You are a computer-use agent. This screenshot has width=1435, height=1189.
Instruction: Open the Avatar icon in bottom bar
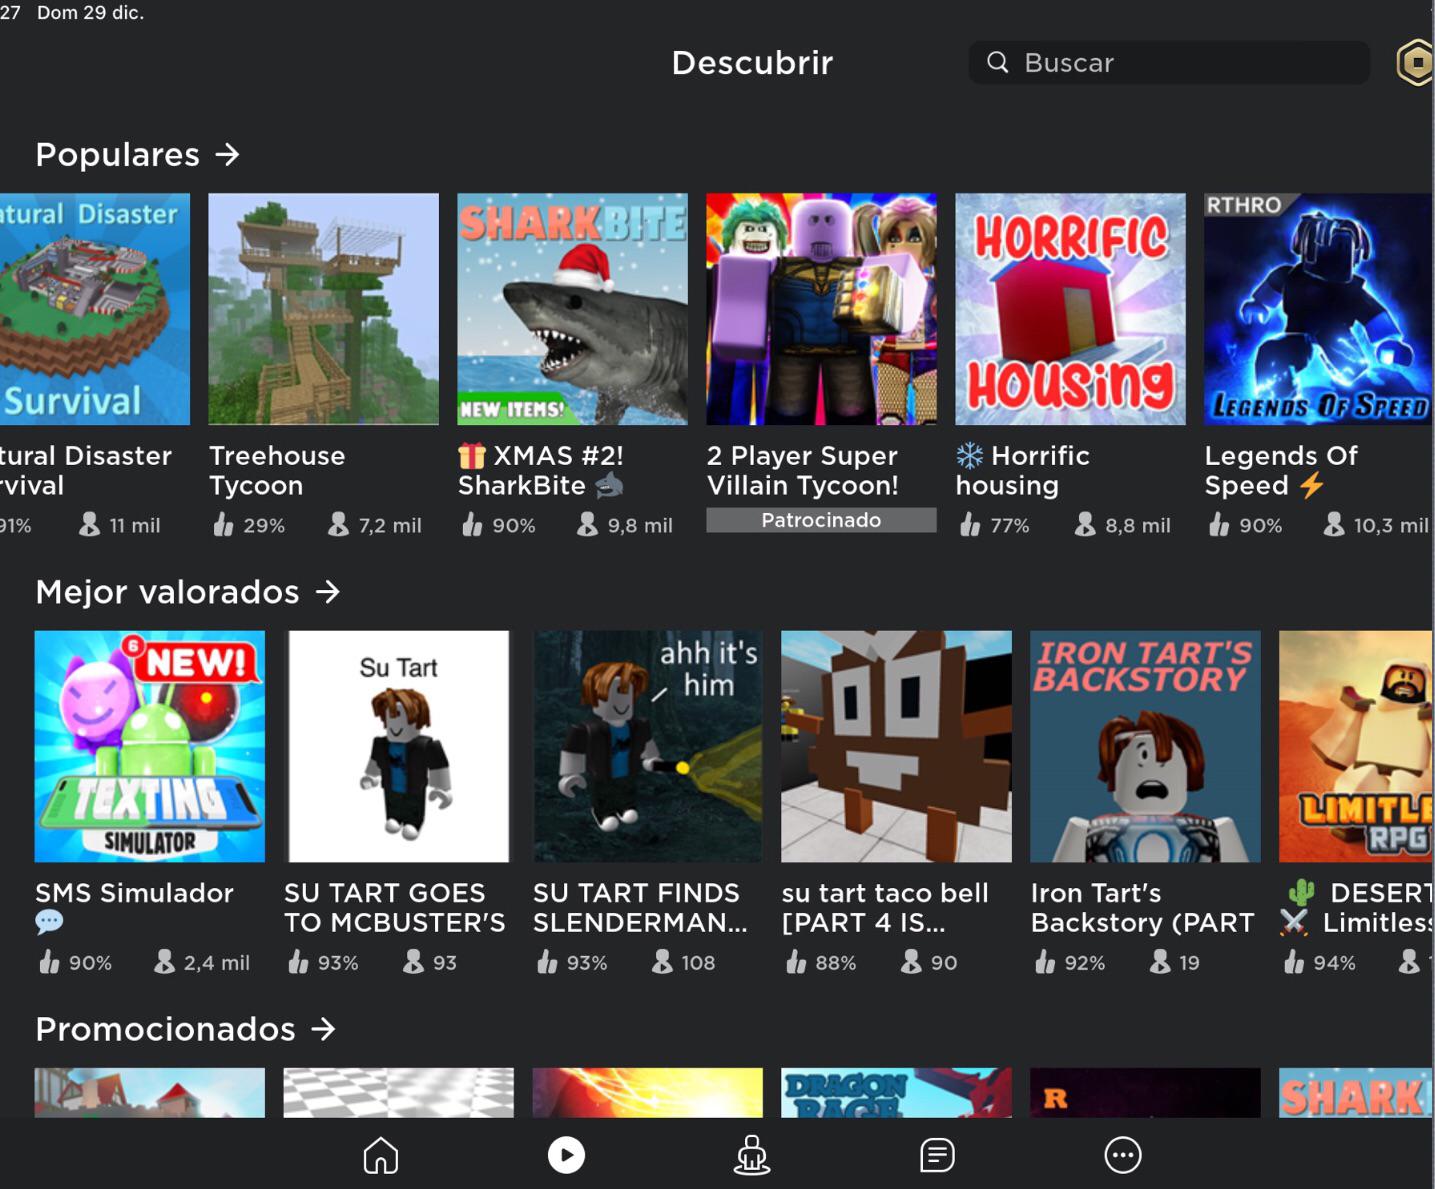point(751,1155)
